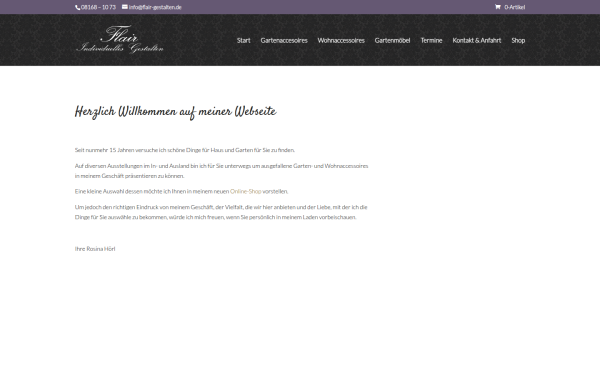Click the envelope email icon
This screenshot has width=600, height=375.
tap(125, 7)
